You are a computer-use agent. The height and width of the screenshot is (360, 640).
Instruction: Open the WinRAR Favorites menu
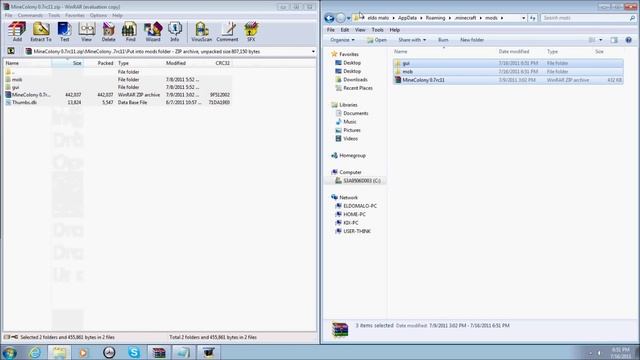75,16
